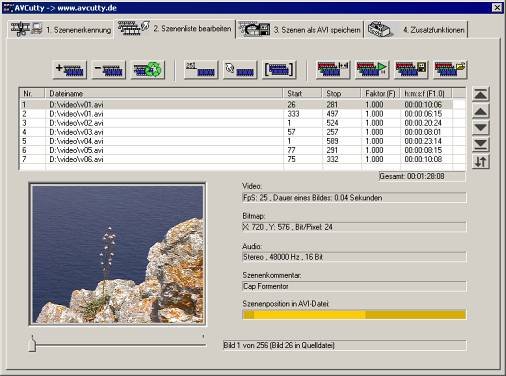506x376 pixels.
Task: Click the scene comment pencil icon
Action: coord(240,70)
